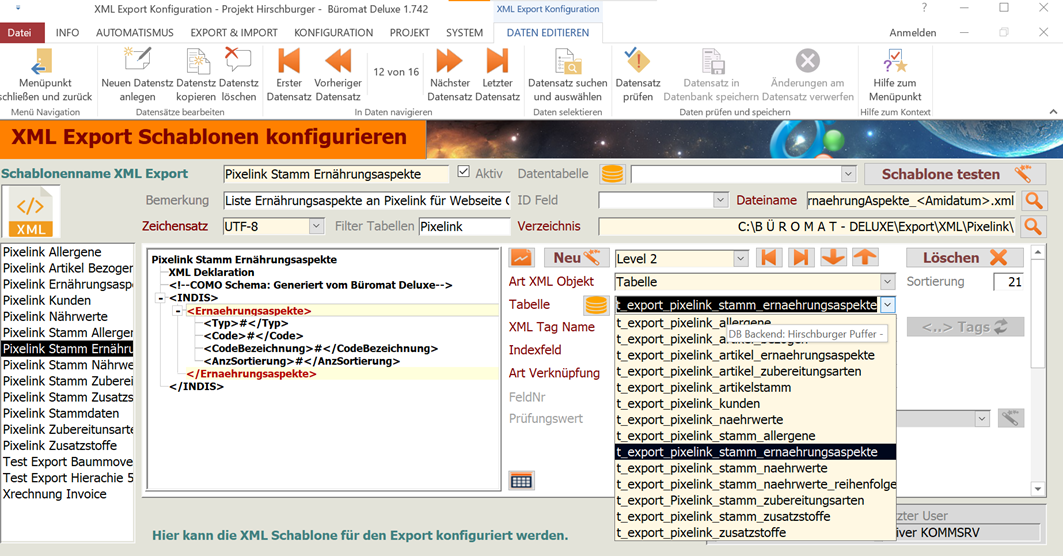Click the orange move-down arrow button
This screenshot has width=1063, height=556.
point(832,258)
